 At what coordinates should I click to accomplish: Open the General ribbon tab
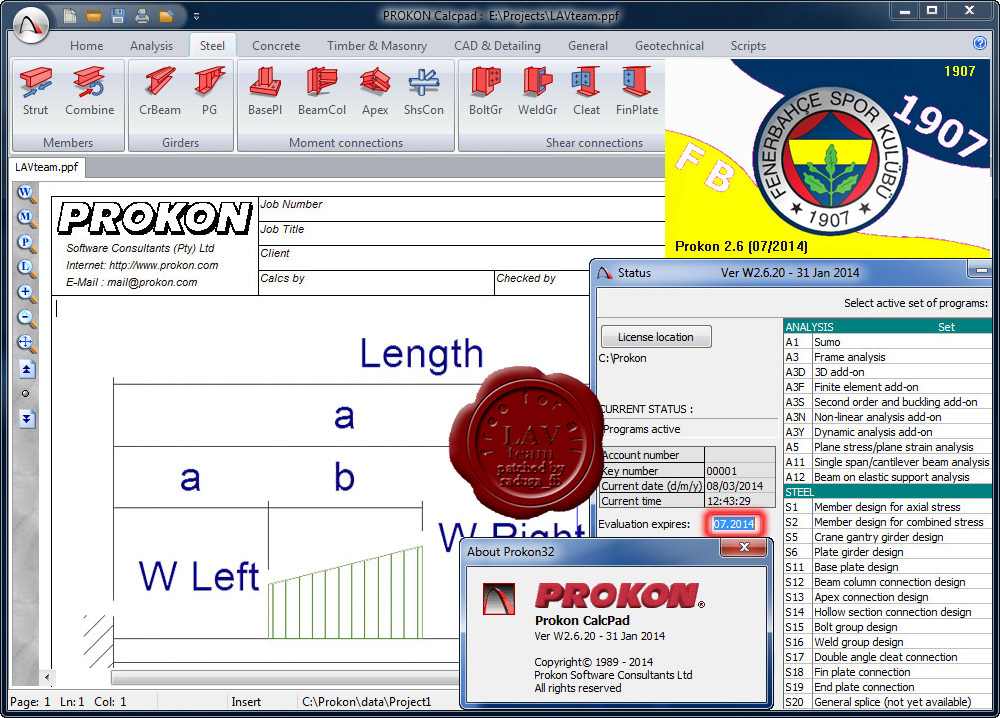(x=588, y=46)
